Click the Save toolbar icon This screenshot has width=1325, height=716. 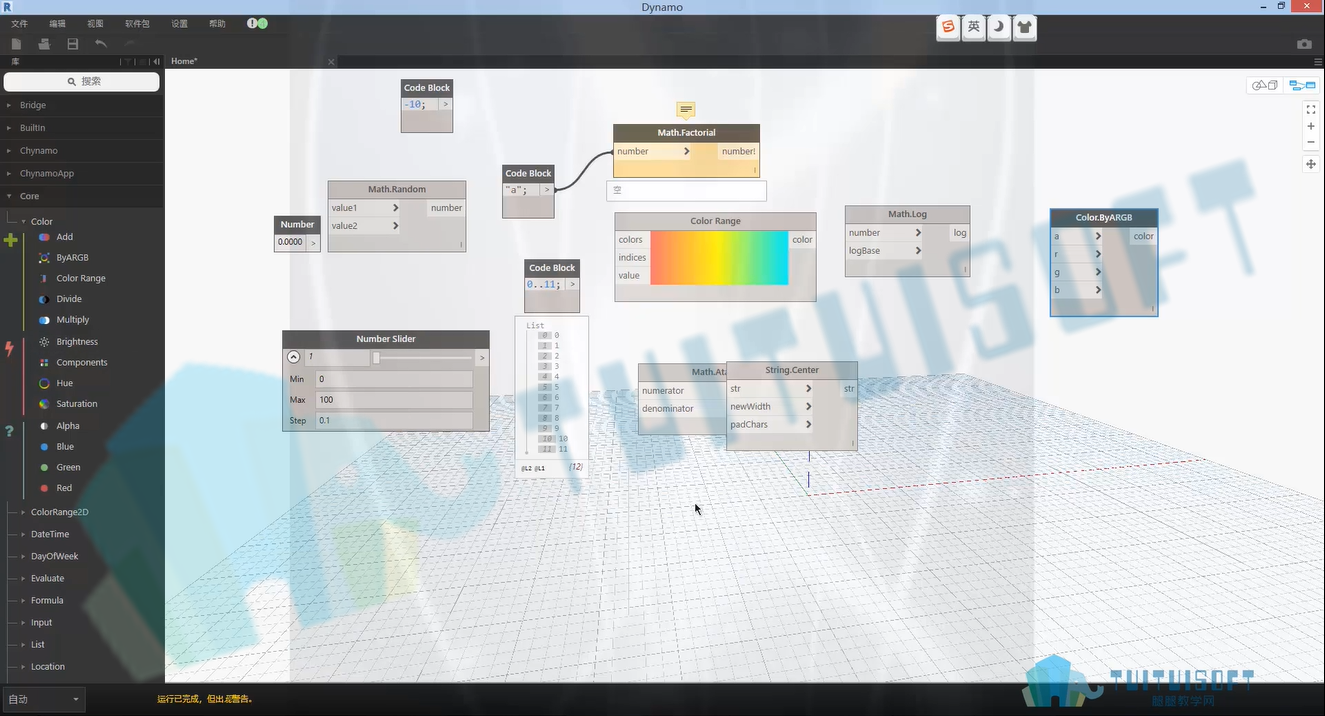coord(73,44)
